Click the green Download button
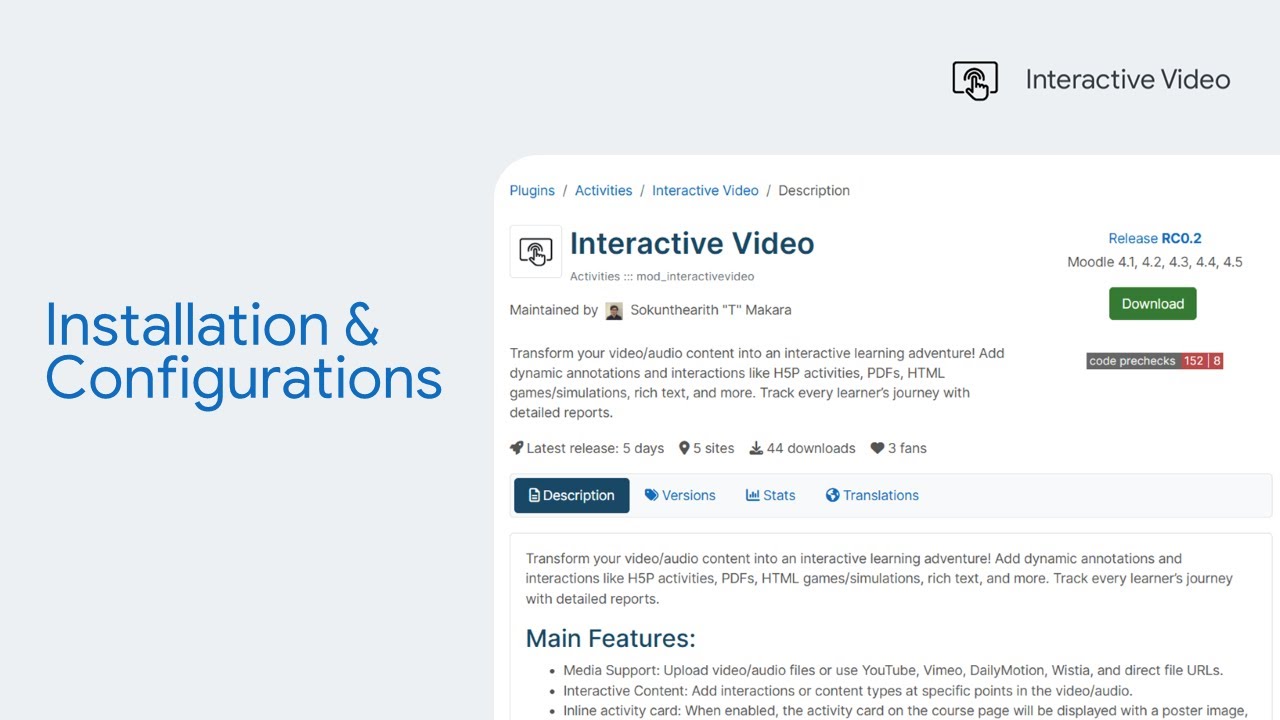Image resolution: width=1280 pixels, height=720 pixels. tap(1153, 304)
